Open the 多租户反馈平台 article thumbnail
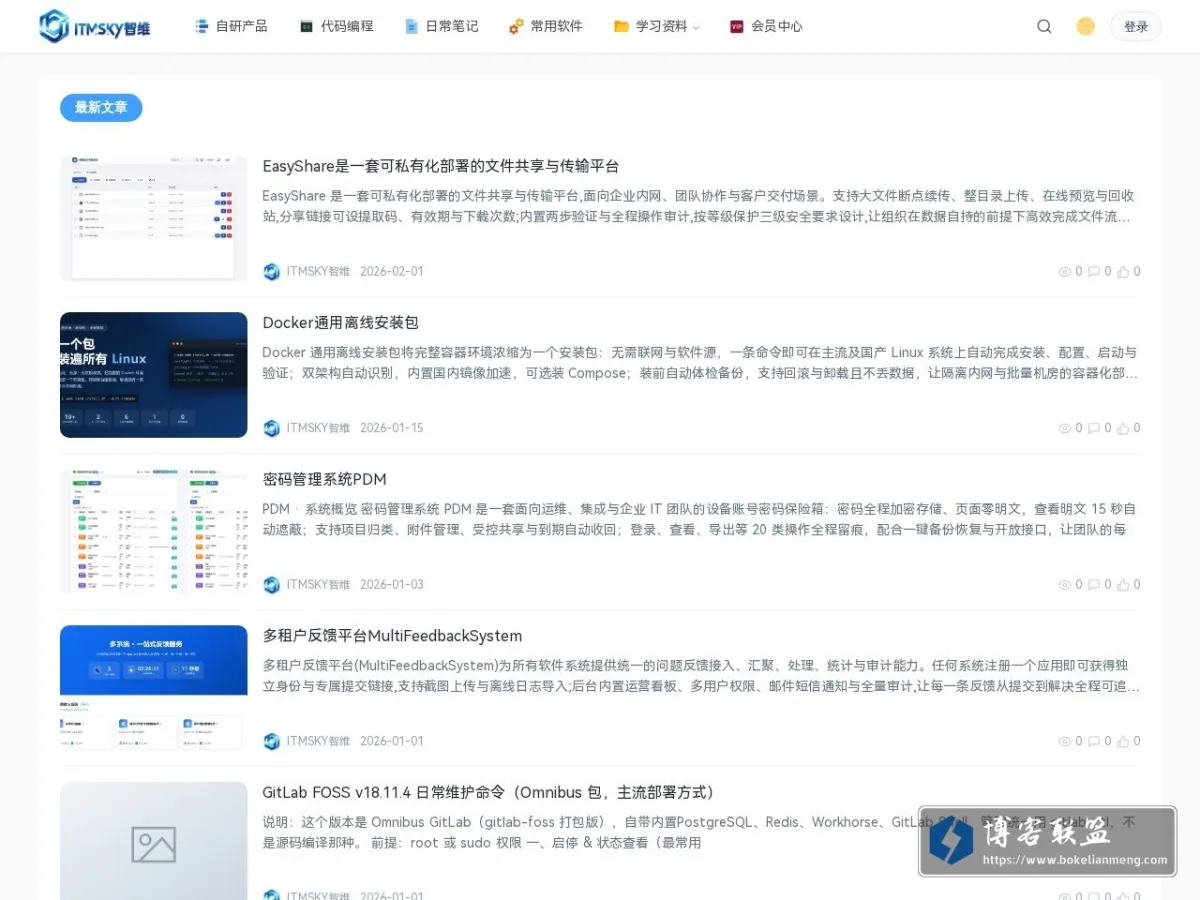Viewport: 1200px width, 900px height. coord(153,688)
